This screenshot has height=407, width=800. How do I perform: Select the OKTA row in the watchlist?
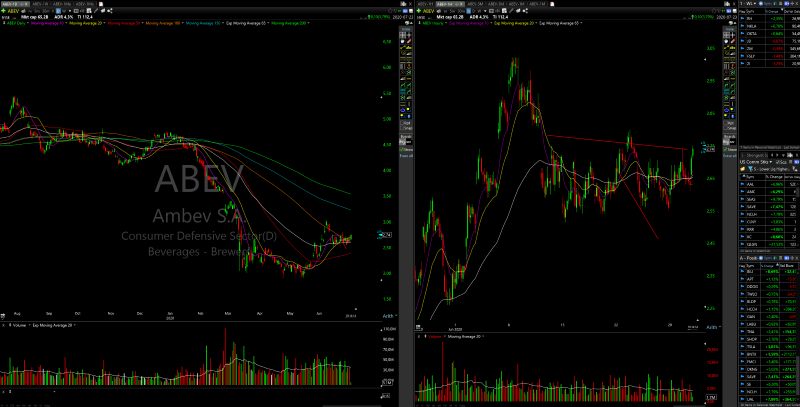pyautogui.click(x=769, y=34)
